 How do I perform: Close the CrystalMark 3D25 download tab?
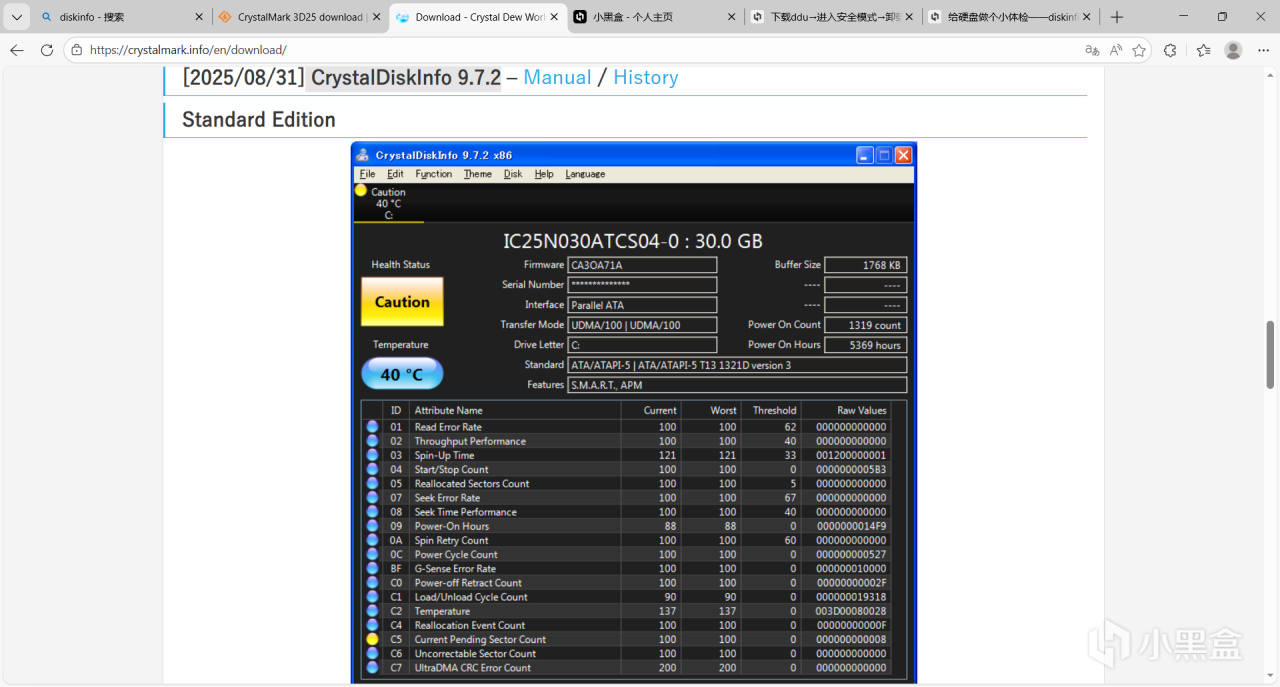(376, 17)
